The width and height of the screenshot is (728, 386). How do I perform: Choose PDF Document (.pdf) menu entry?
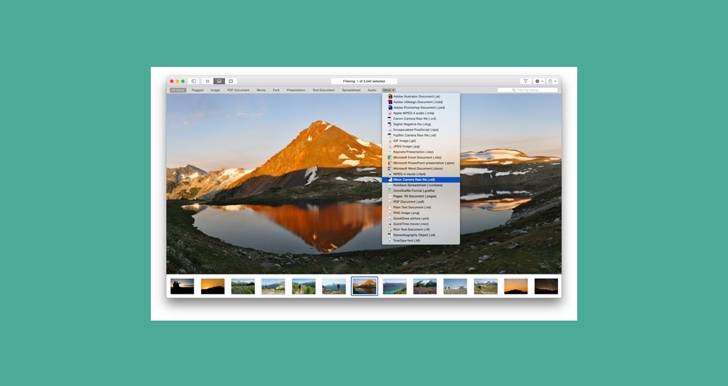click(421, 202)
